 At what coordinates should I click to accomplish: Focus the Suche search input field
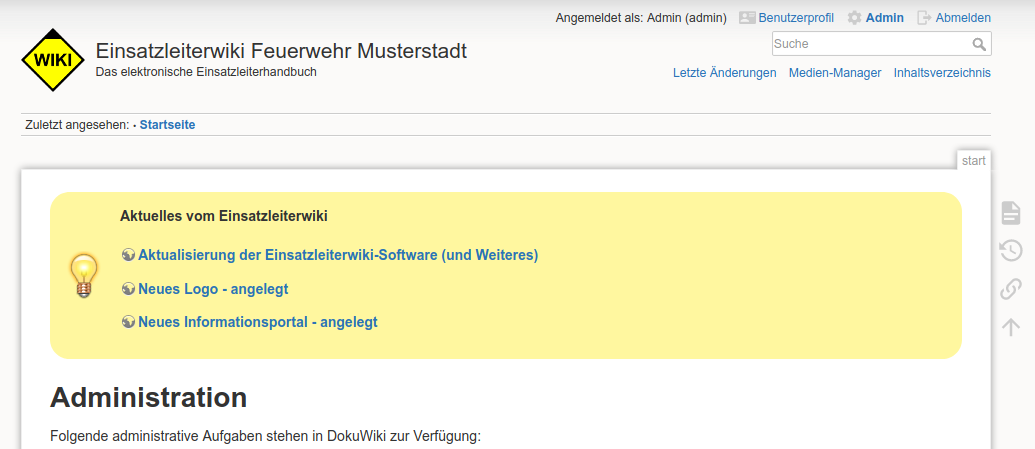click(x=870, y=44)
